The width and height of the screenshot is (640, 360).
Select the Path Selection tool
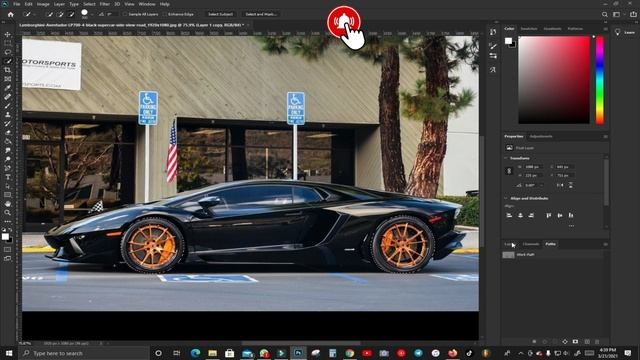7,186
